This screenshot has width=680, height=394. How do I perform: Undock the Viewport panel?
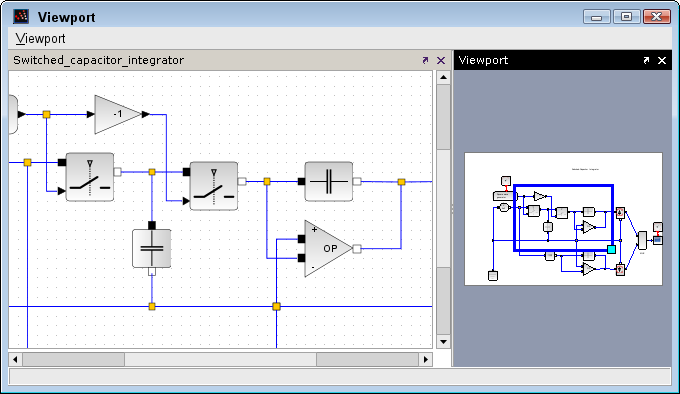click(x=646, y=60)
